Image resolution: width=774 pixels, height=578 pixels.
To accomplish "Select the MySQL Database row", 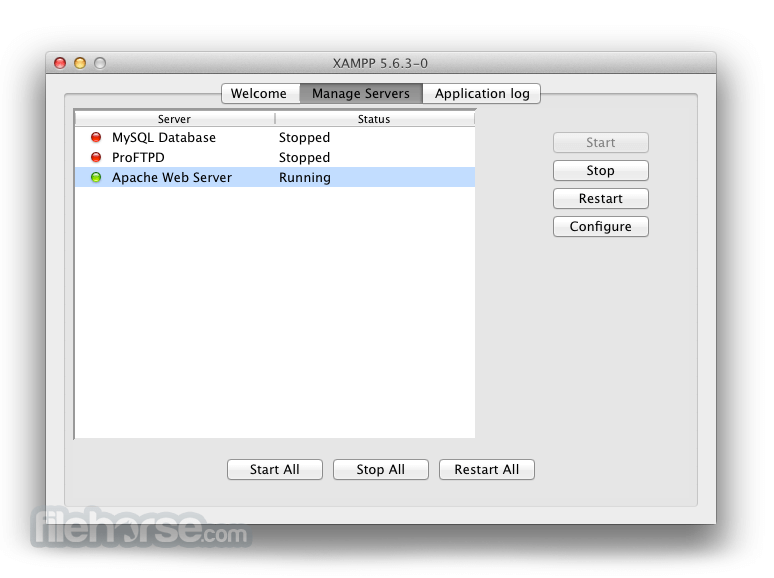I will pos(275,137).
